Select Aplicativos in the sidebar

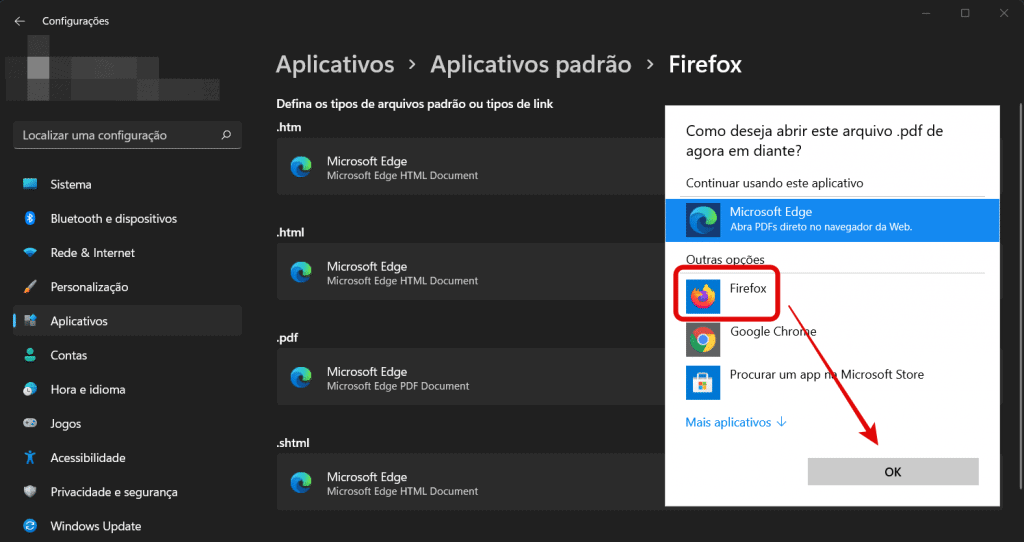(x=127, y=321)
